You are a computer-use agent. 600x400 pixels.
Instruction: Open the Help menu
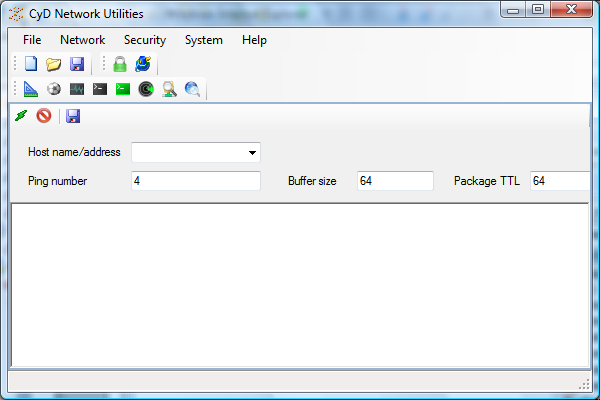[x=254, y=40]
